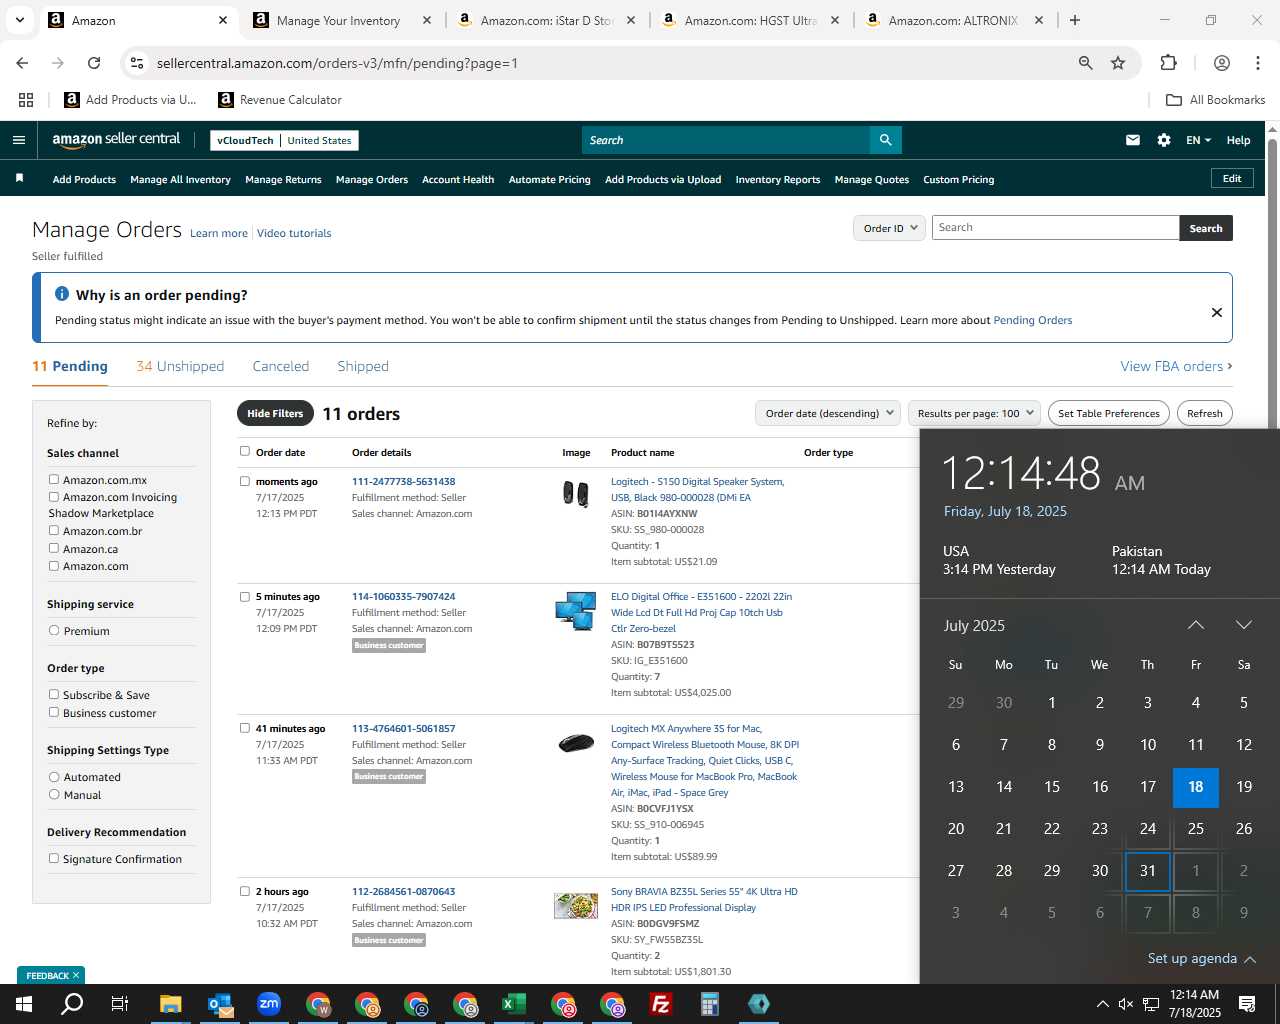Viewport: 1280px width, 1024px height.
Task: Dismiss the pending order info banner
Action: pyautogui.click(x=1217, y=312)
